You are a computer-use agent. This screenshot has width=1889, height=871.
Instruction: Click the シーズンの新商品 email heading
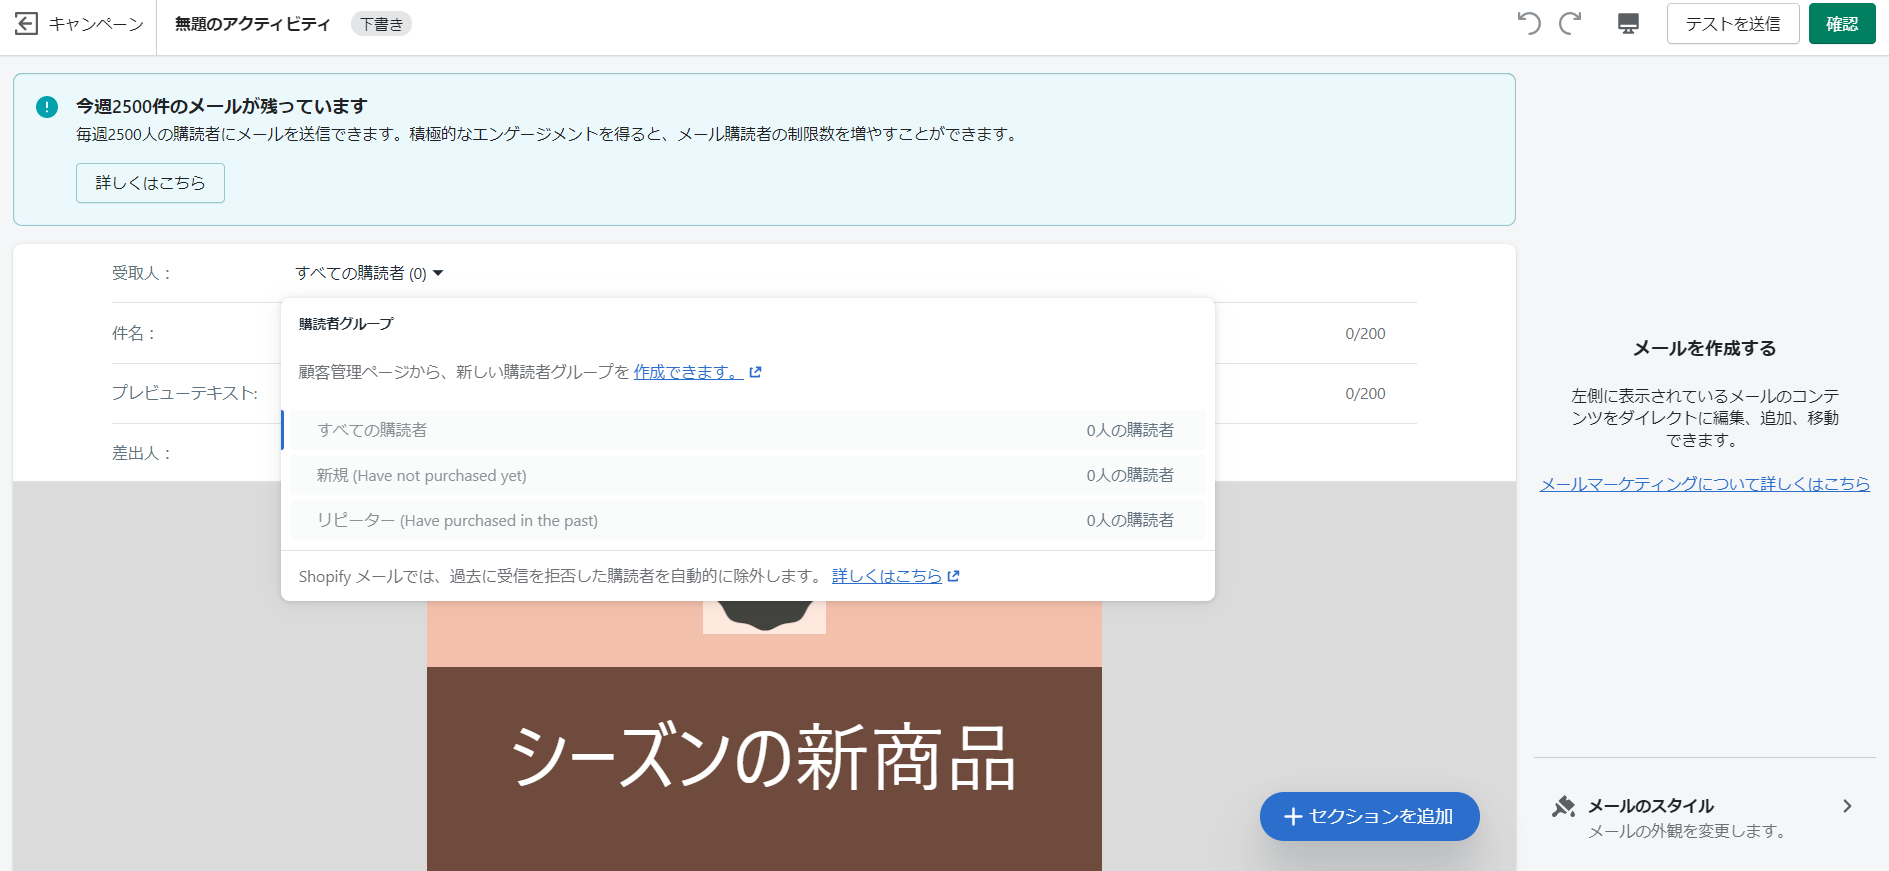click(764, 758)
